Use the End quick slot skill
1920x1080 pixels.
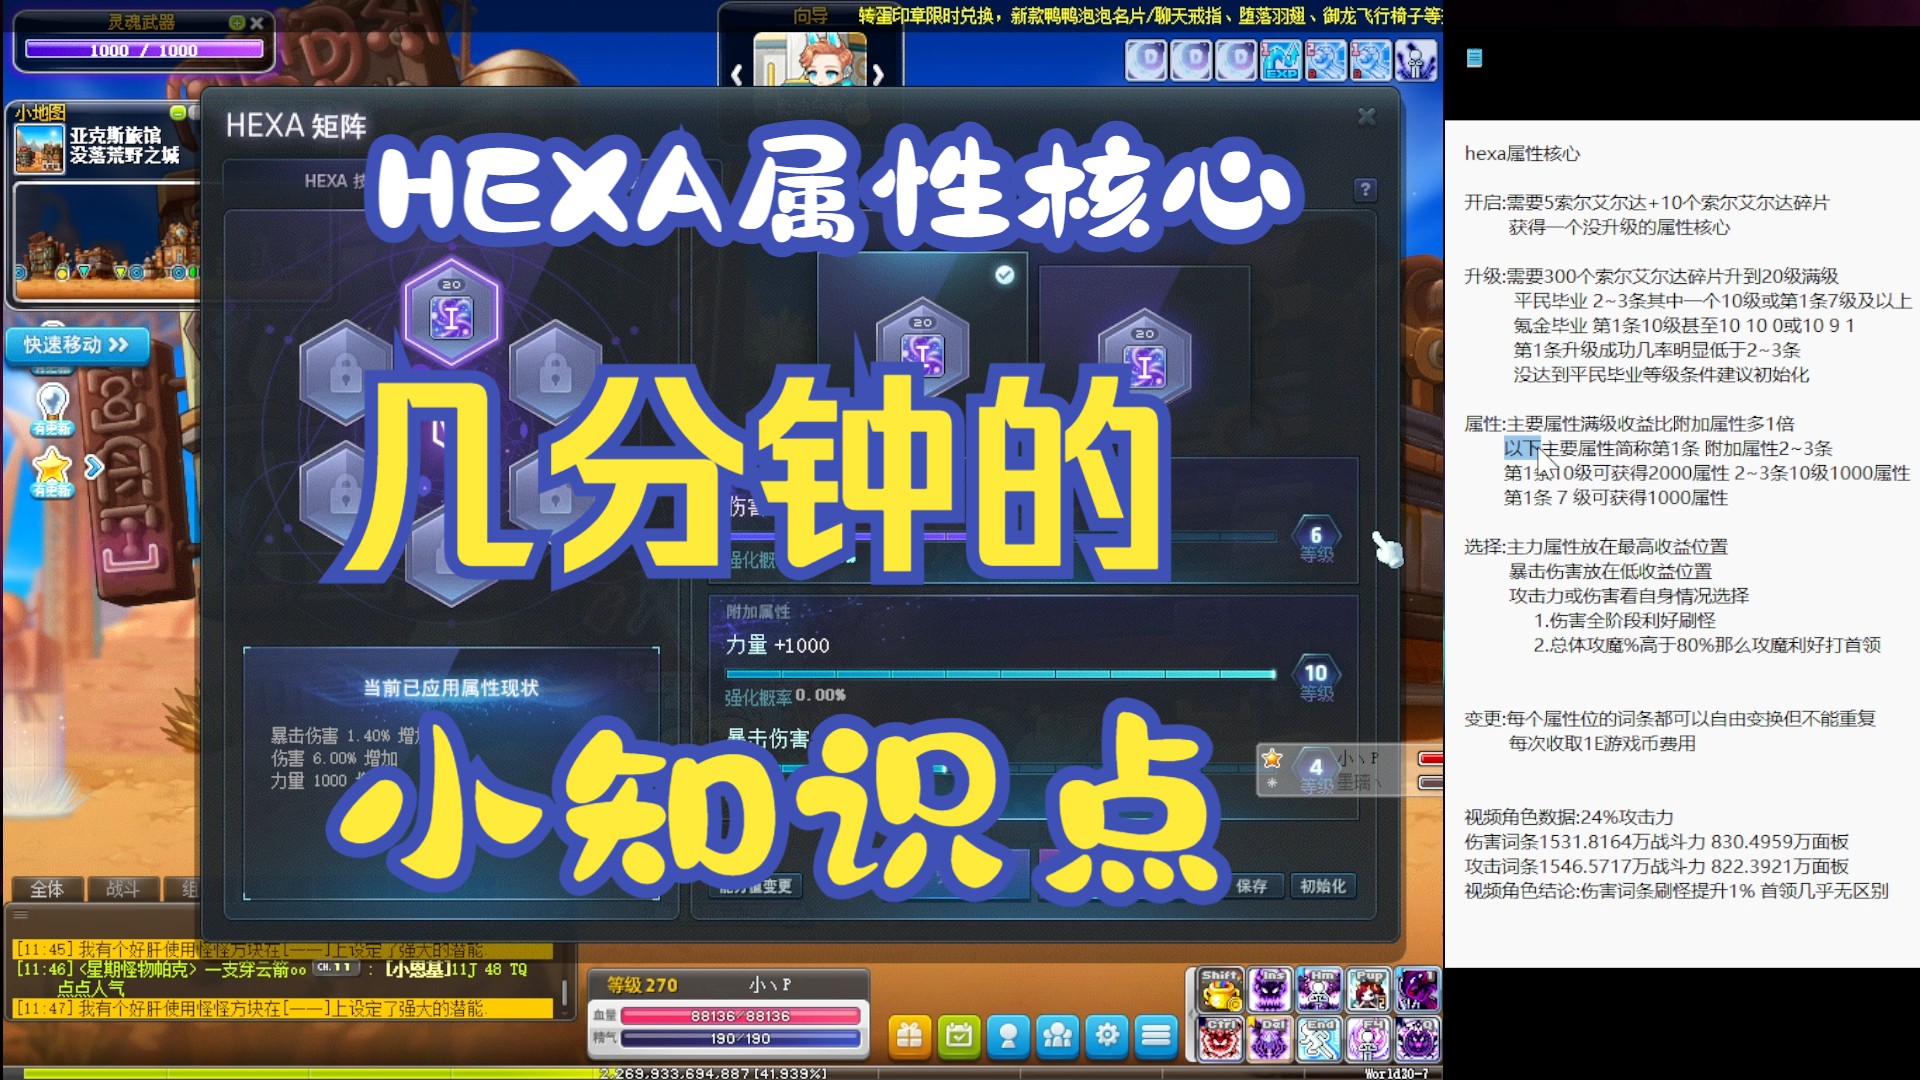(1319, 1039)
